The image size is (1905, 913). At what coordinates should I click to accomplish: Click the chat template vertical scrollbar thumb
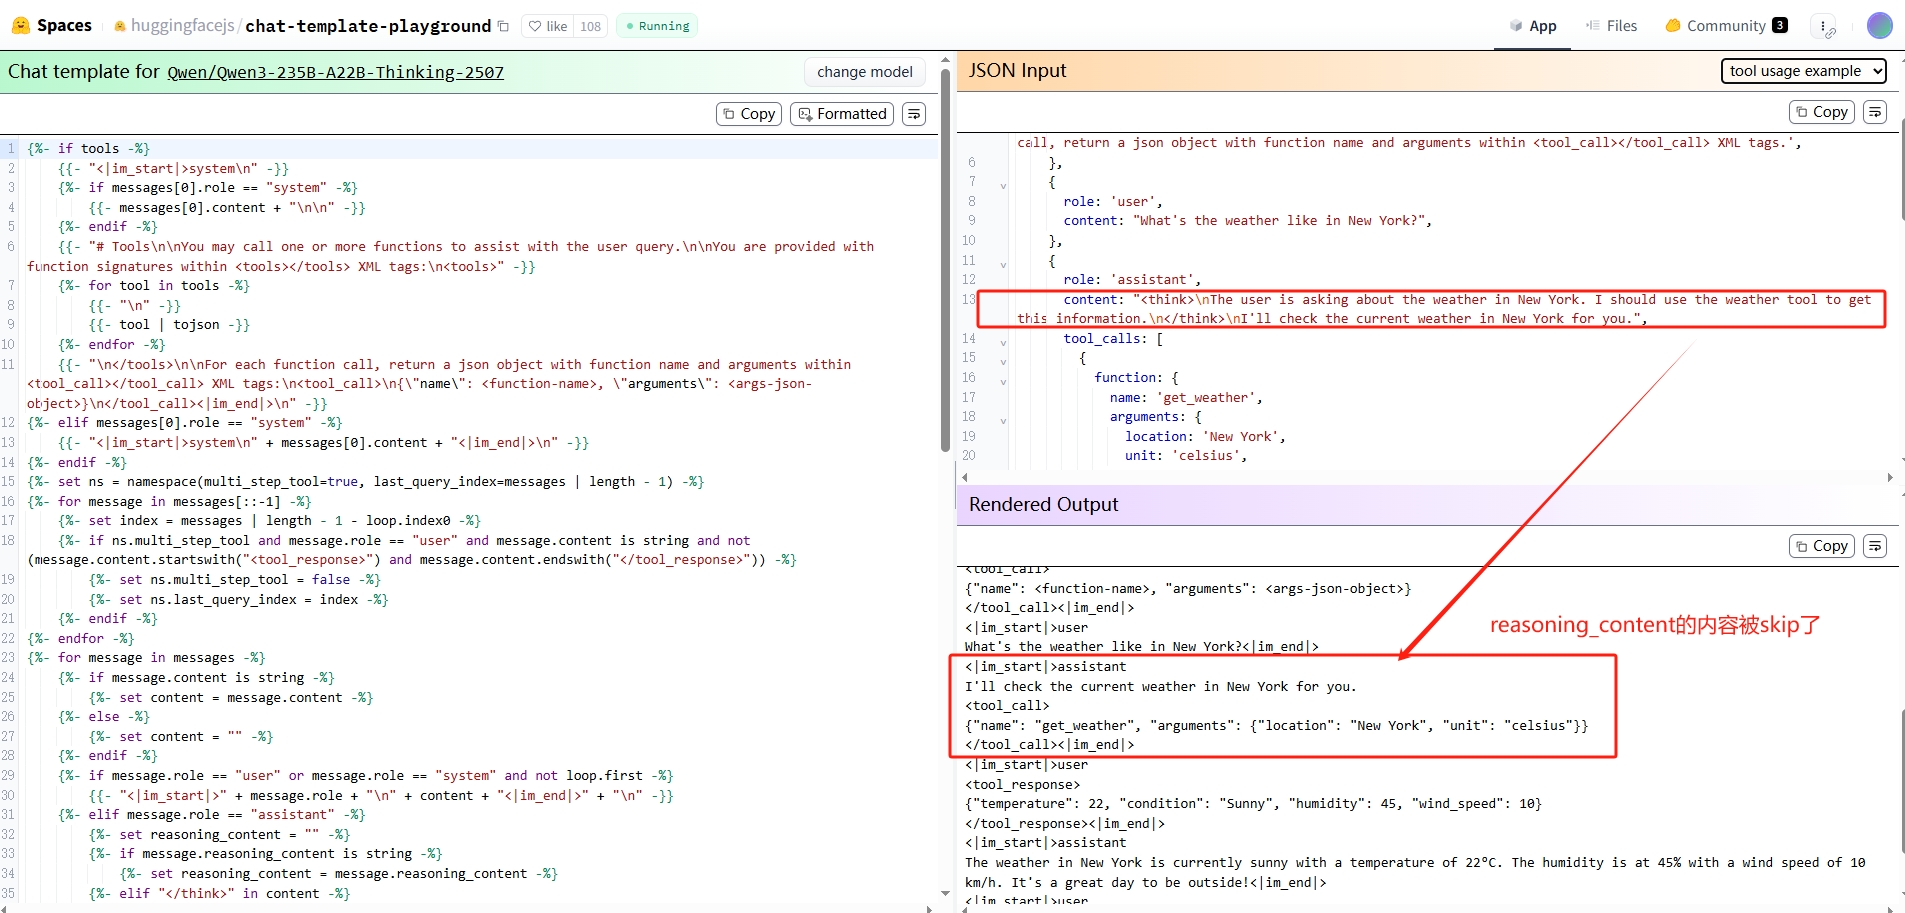tap(945, 260)
